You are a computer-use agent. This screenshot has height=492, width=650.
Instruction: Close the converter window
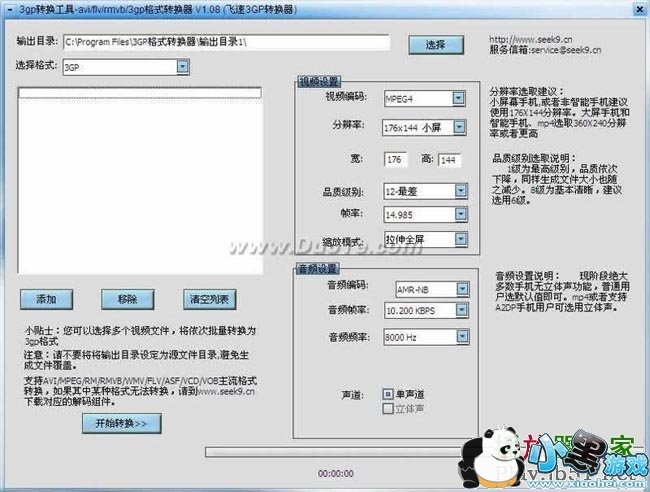coord(640,9)
